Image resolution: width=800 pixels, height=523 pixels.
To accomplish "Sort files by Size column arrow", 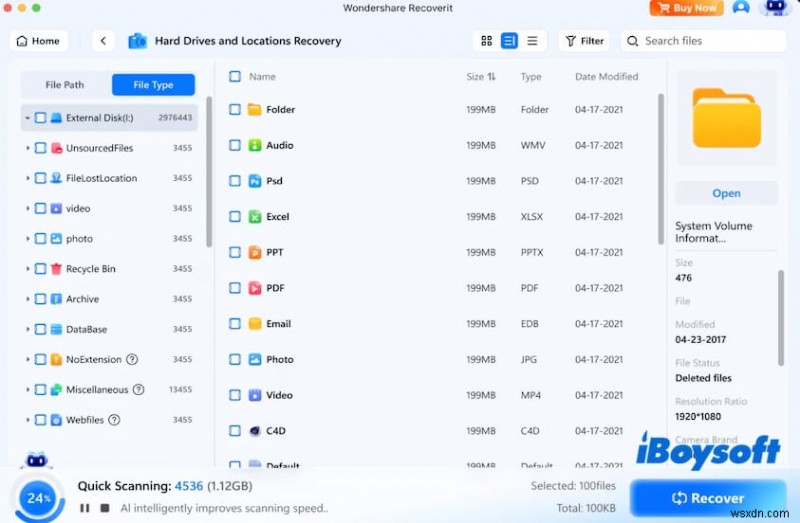I will pyautogui.click(x=491, y=77).
